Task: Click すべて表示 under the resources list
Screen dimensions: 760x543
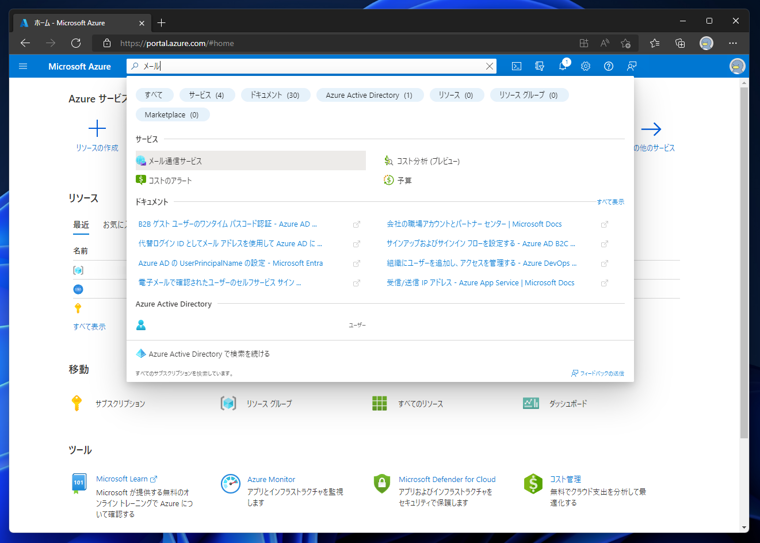Action: tap(89, 327)
